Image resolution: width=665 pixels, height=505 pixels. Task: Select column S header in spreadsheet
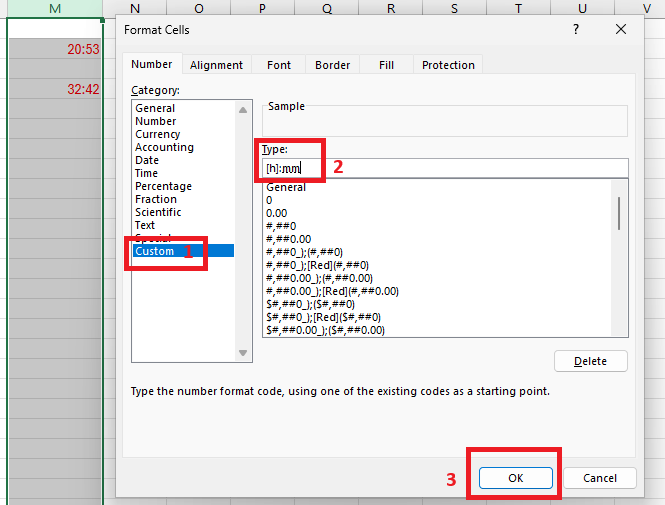pos(454,8)
